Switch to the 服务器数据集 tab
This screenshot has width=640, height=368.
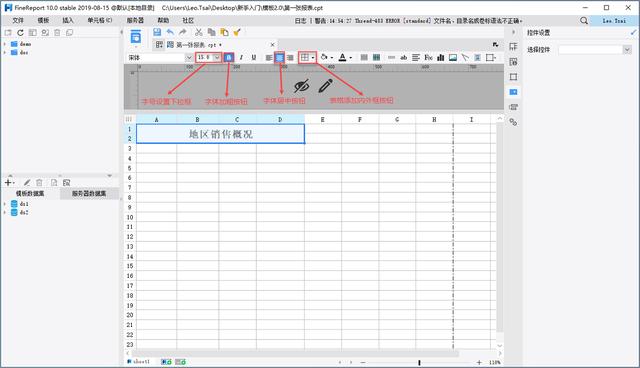tap(89, 193)
